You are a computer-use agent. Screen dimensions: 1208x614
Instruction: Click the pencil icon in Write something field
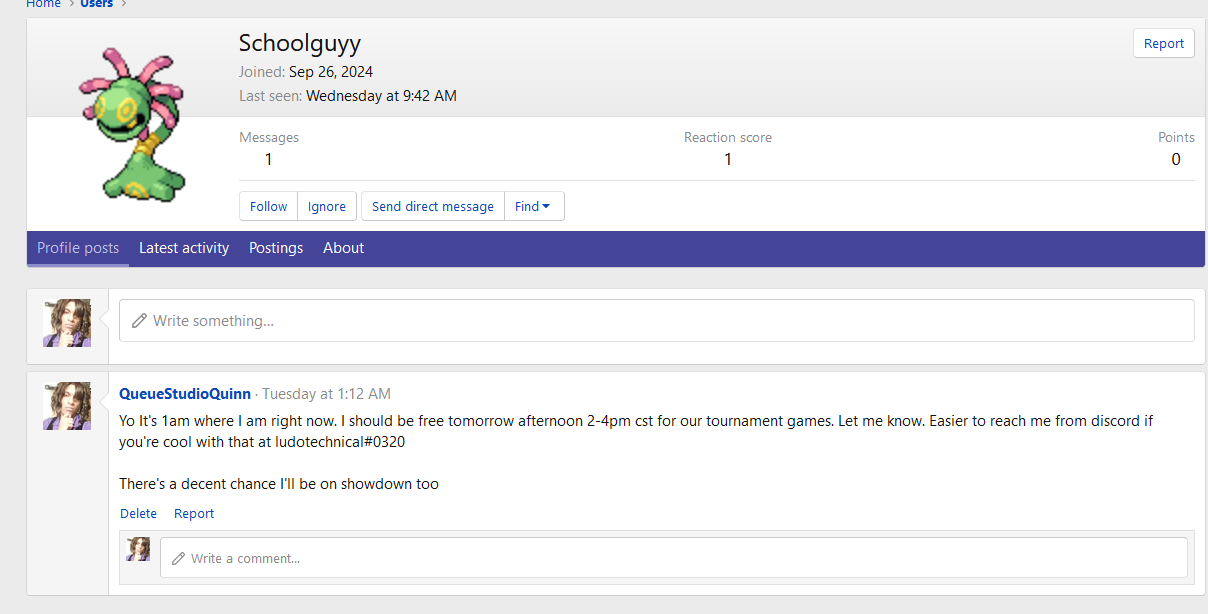coord(140,321)
